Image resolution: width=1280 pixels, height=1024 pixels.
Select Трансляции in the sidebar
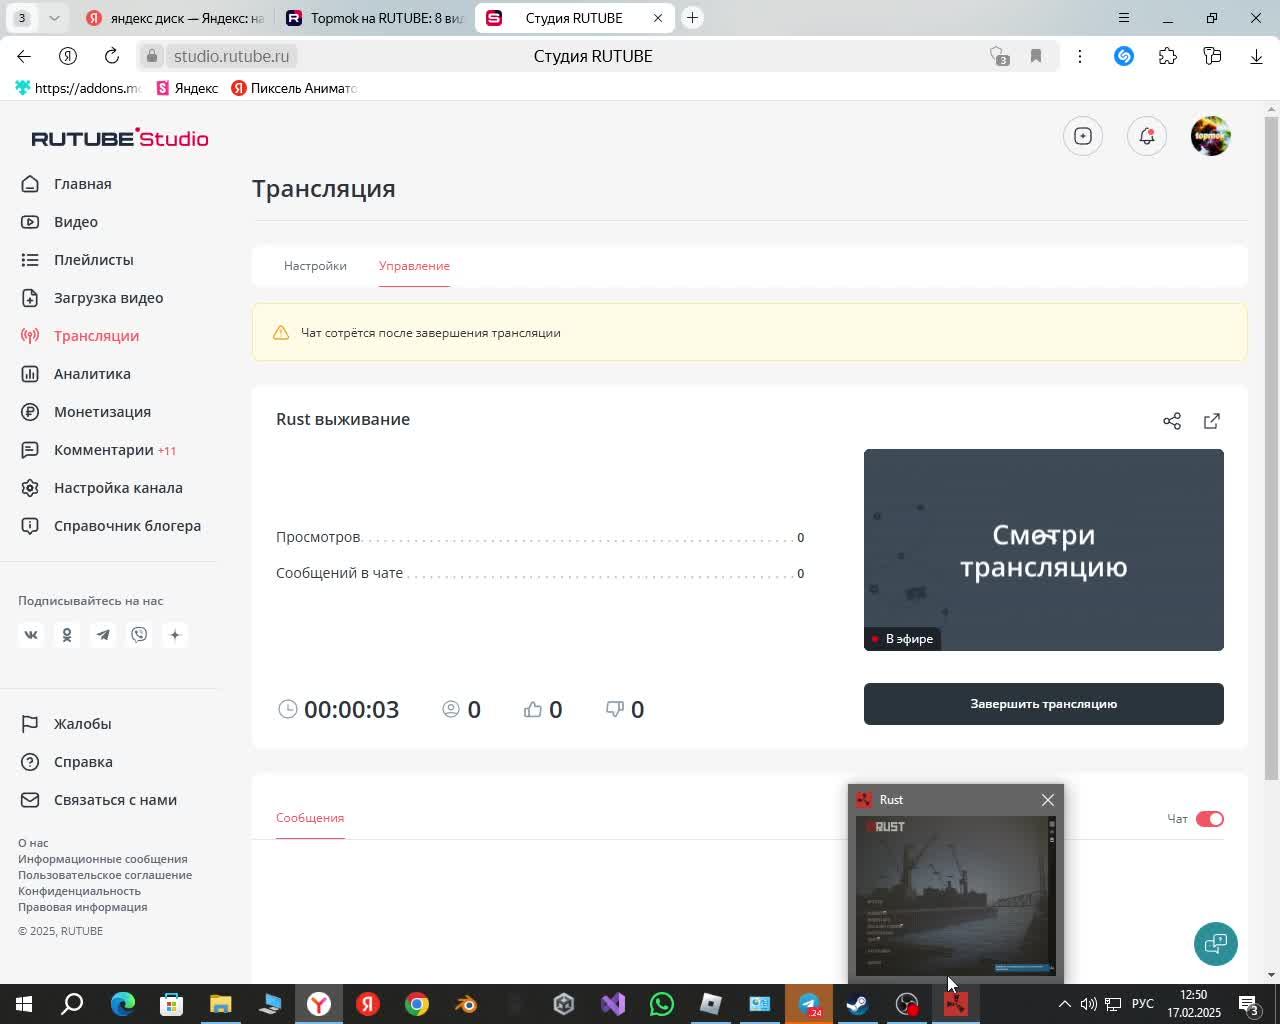(96, 336)
